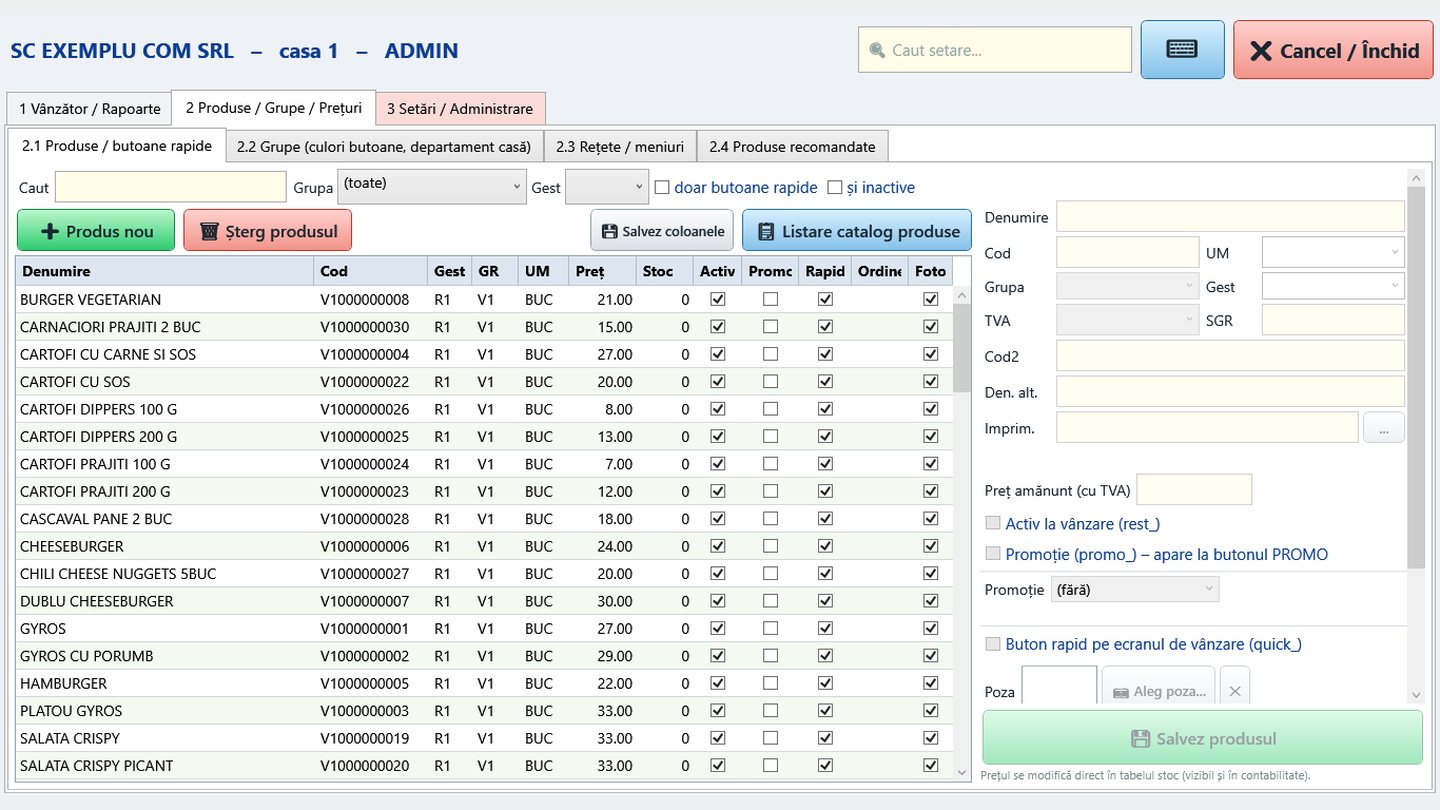Click the Caut product search field
This screenshot has height=810, width=1440.
(171, 187)
